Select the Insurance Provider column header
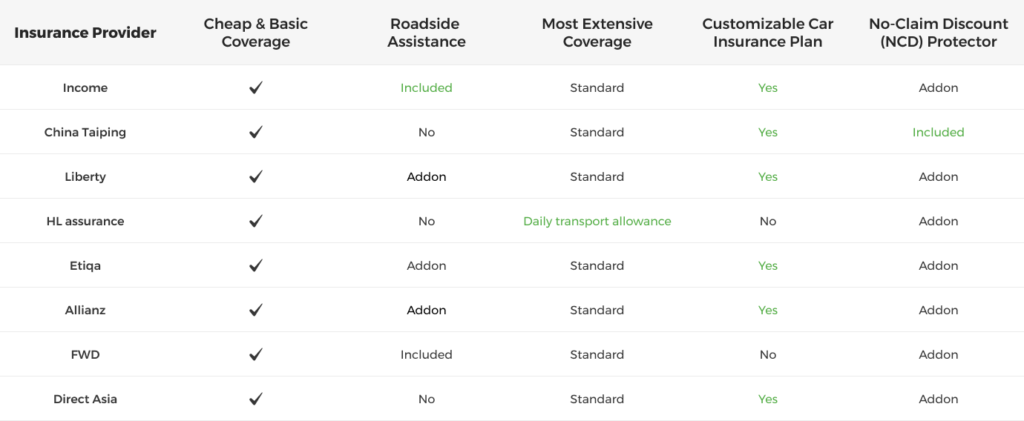Viewport: 1024px width, 421px height. (x=85, y=33)
